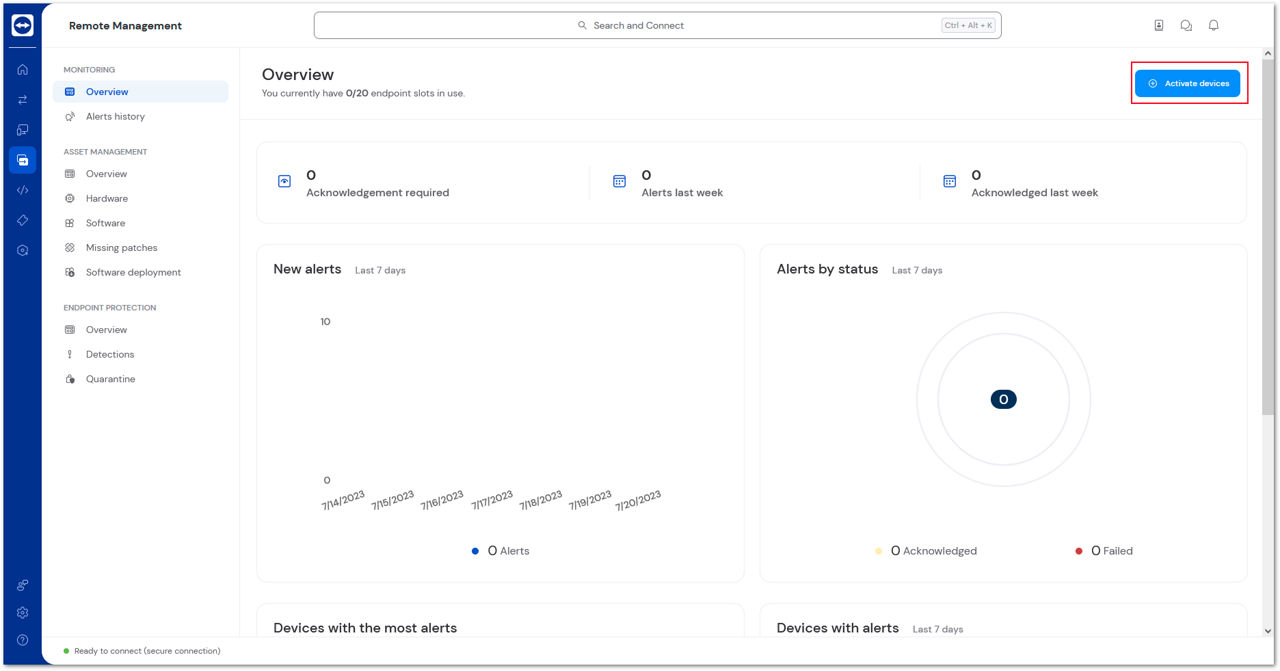Click the TeamViewer logo icon
This screenshot has height=671, width=1280.
(x=22, y=26)
